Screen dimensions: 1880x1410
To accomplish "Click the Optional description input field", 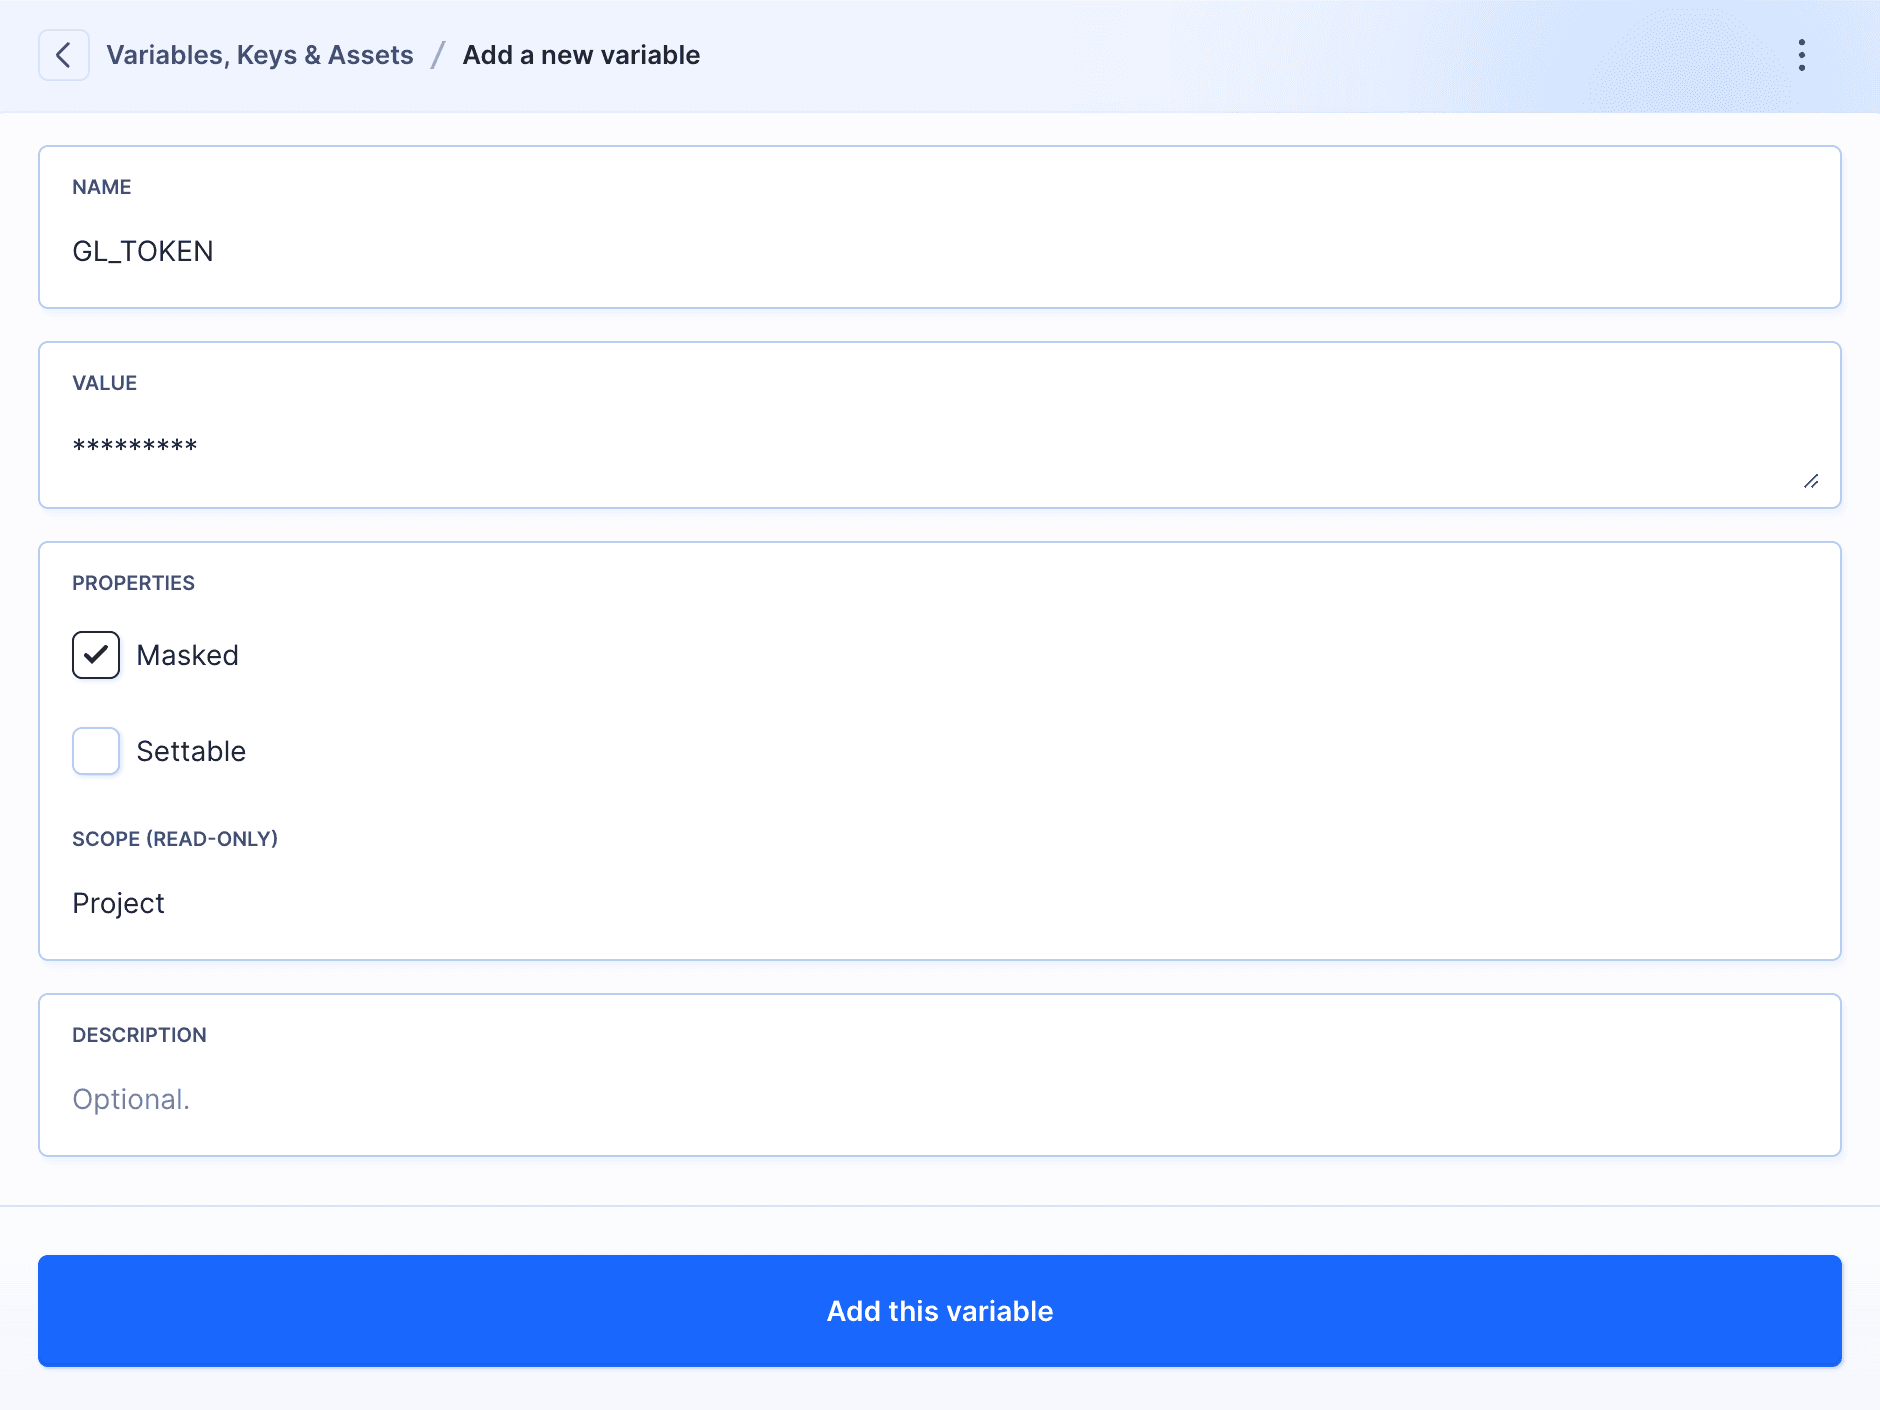I will [x=131, y=1098].
